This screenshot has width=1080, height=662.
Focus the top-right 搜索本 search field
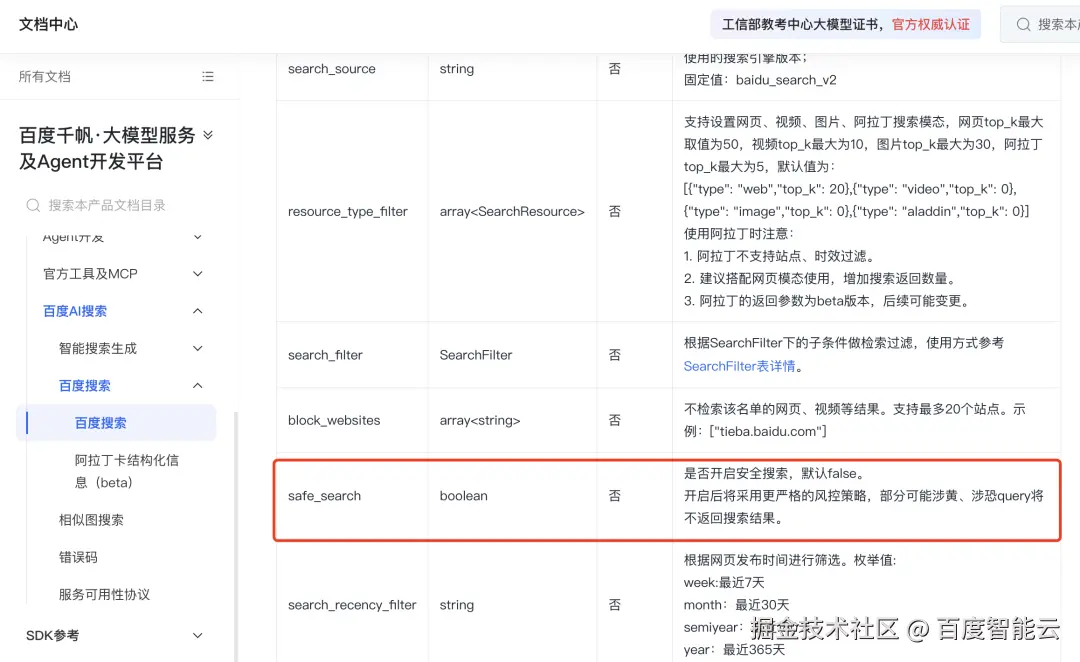(x=1041, y=25)
